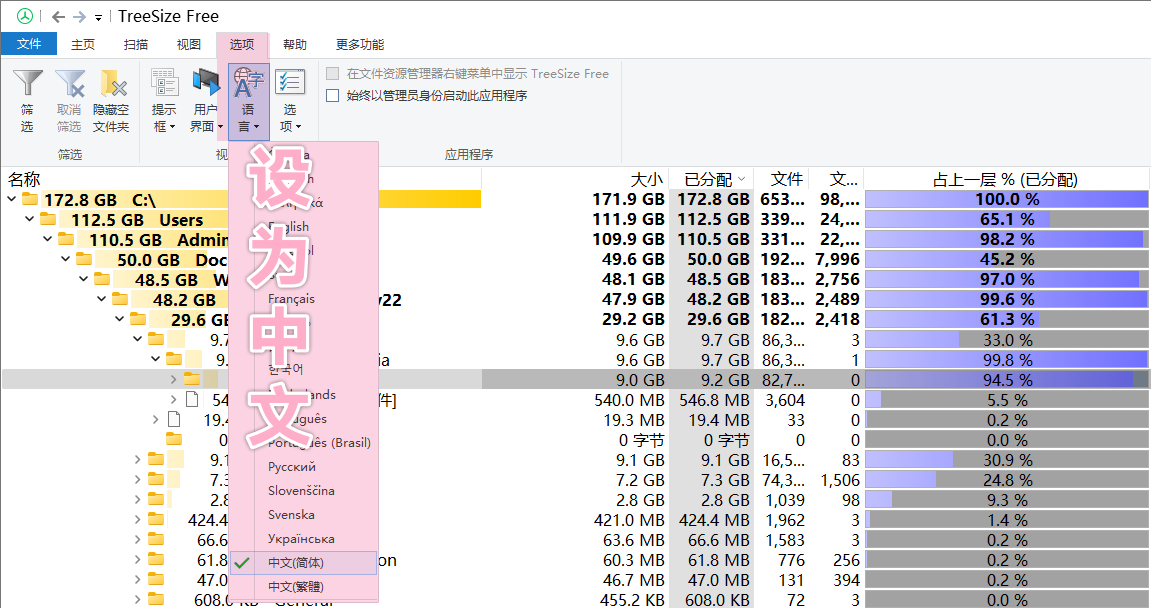Switch to the 视图 tab
Screen dimensions: 1151x608
[189, 44]
